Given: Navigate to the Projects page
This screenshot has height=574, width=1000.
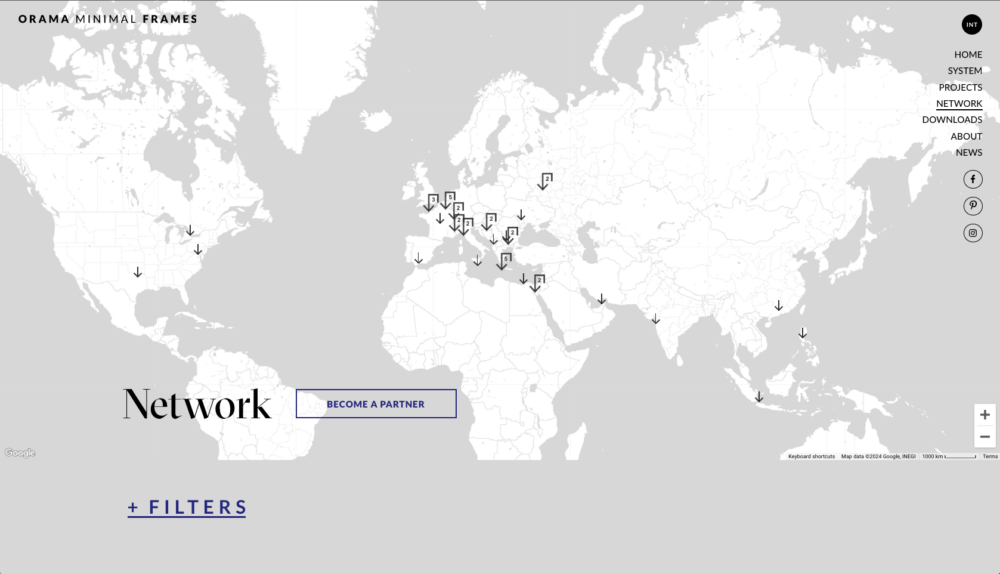Looking at the screenshot, I should tap(960, 87).
